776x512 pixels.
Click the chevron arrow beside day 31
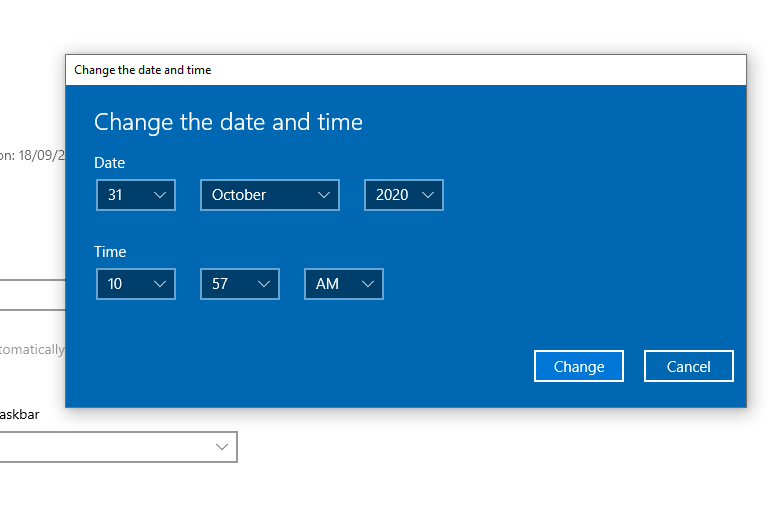click(160, 195)
